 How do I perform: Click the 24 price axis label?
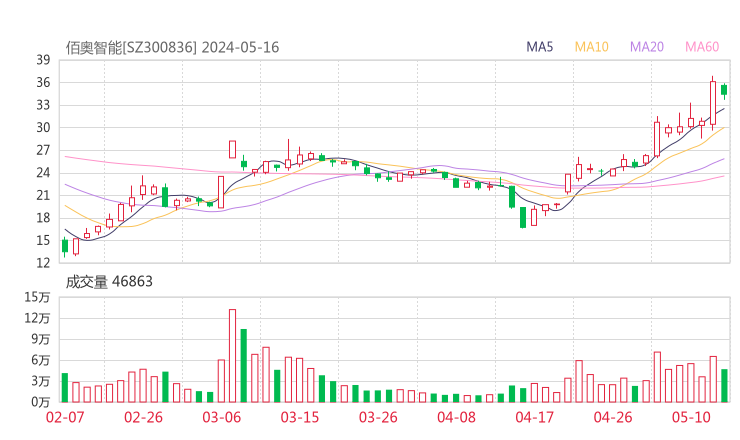pyautogui.click(x=43, y=173)
